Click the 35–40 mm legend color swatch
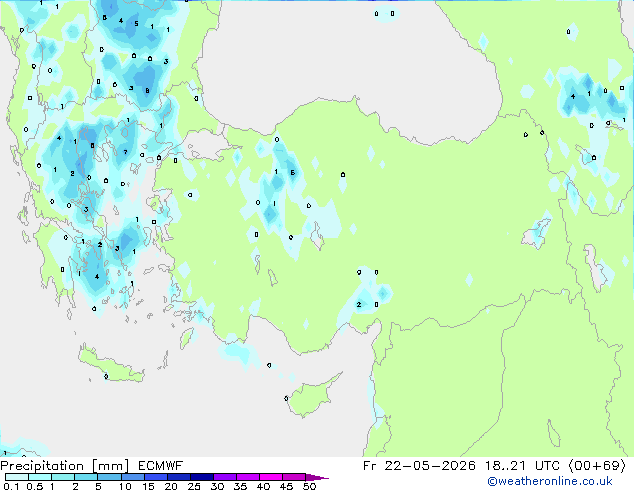 247,477
